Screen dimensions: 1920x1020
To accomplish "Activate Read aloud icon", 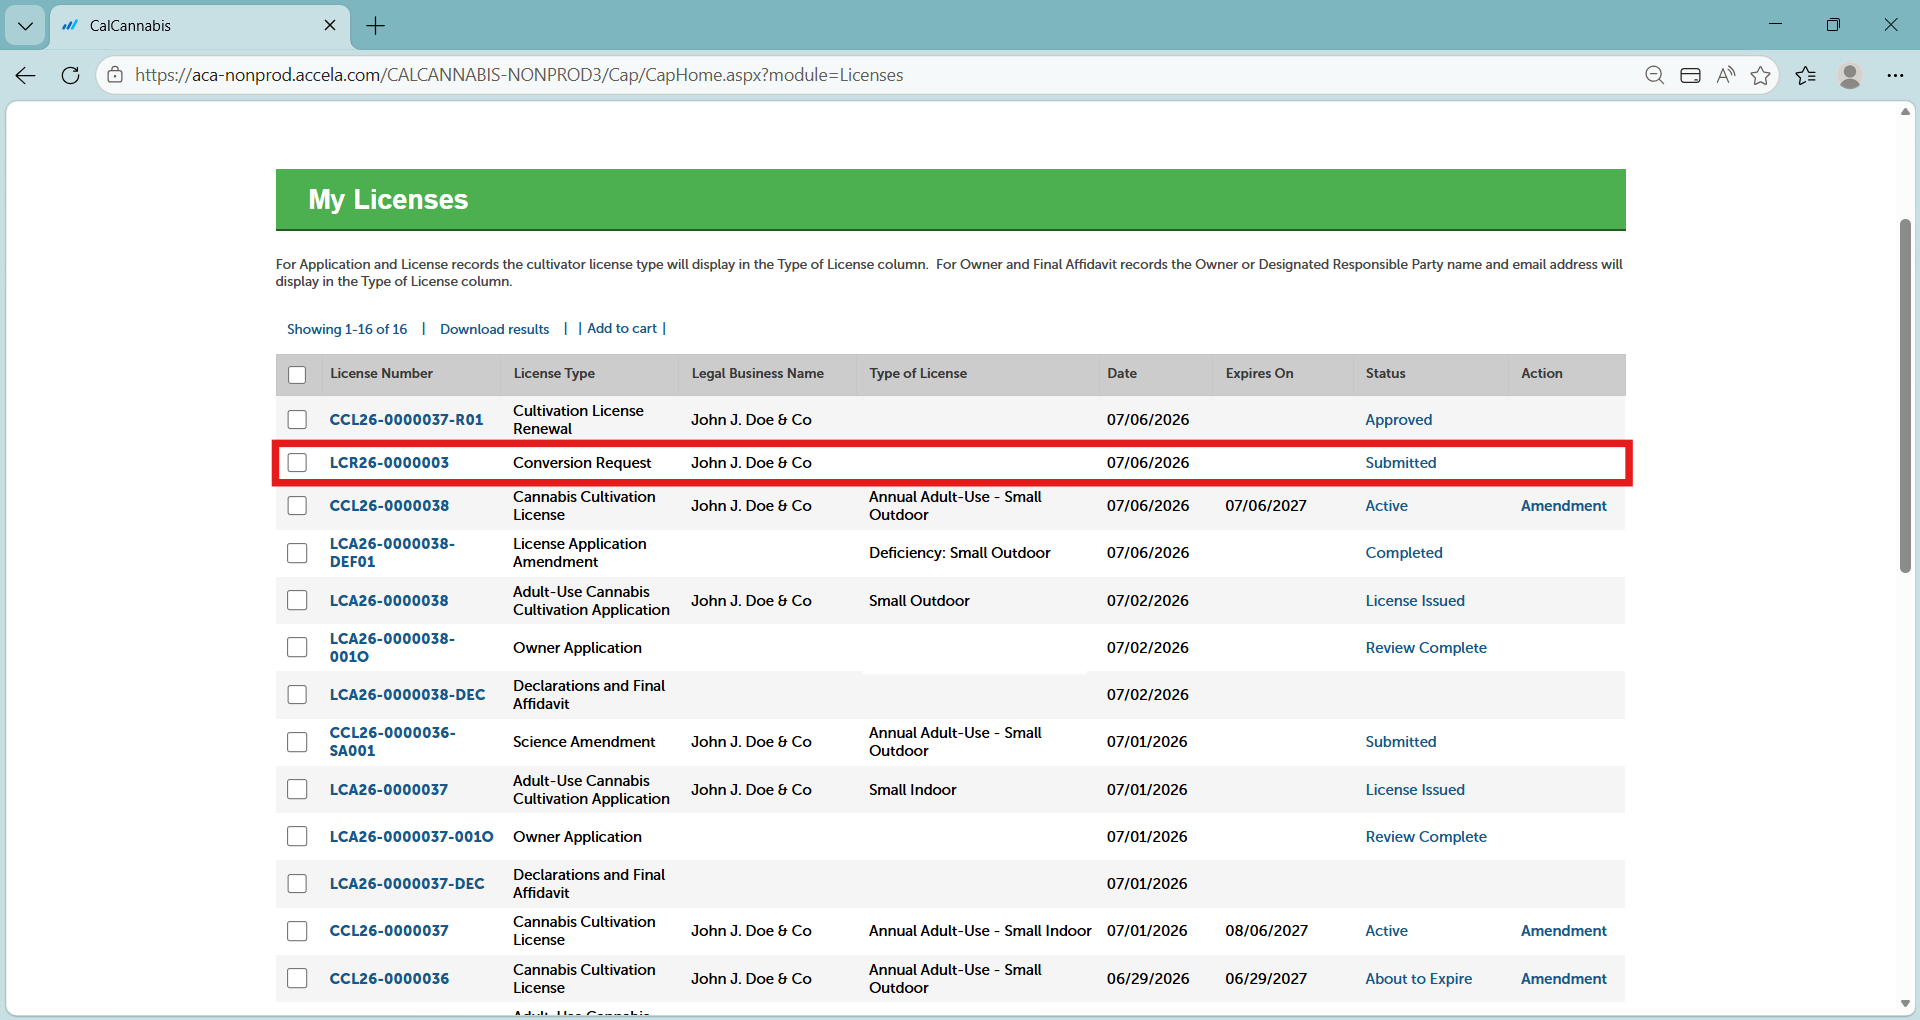I will coord(1726,75).
